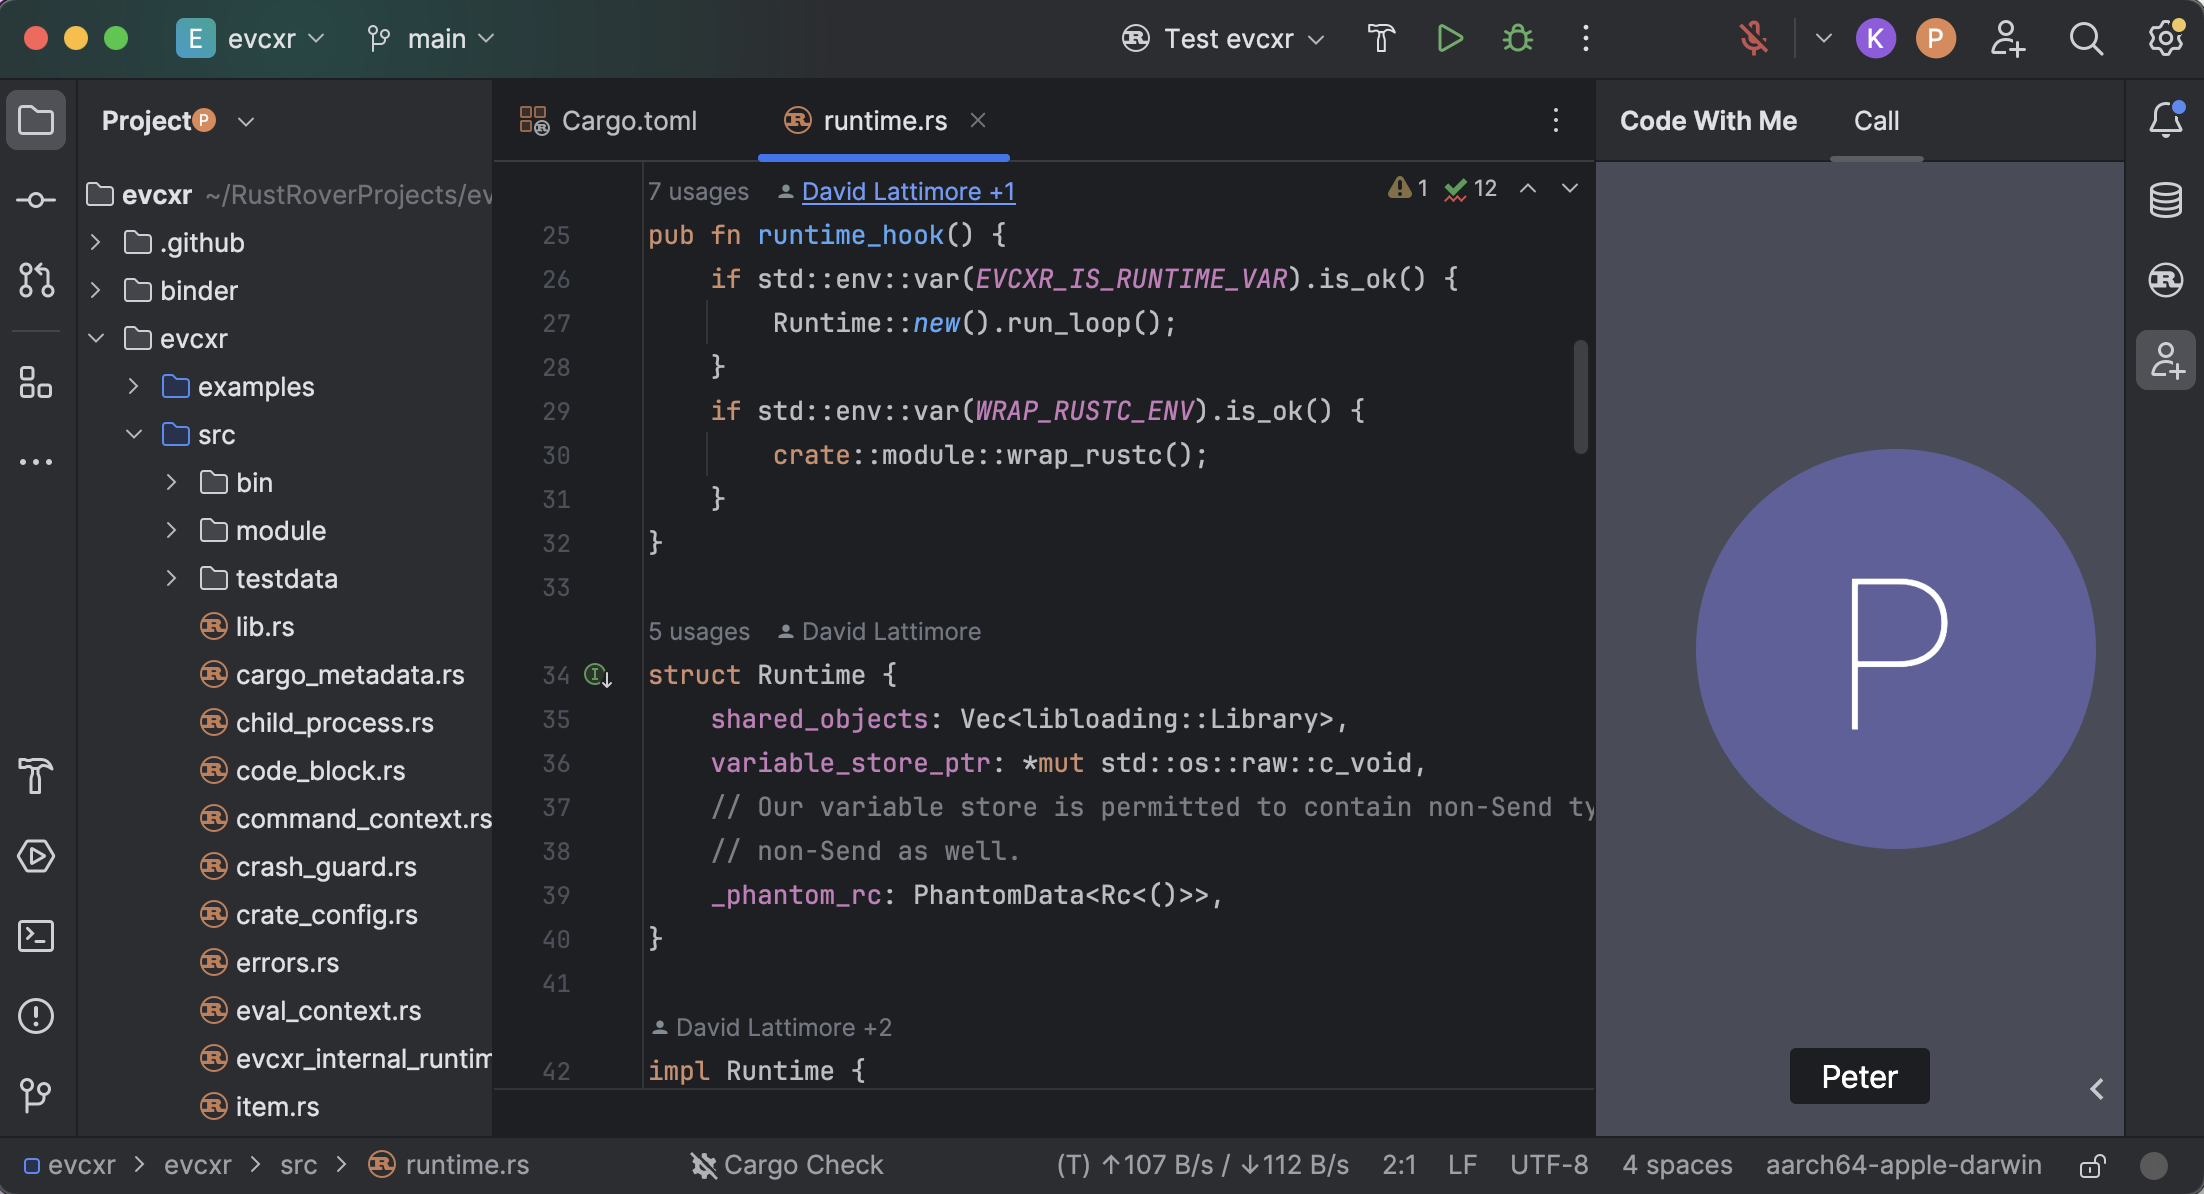Click the Cargo Check status bar widget
This screenshot has width=2204, height=1194.
click(x=787, y=1164)
